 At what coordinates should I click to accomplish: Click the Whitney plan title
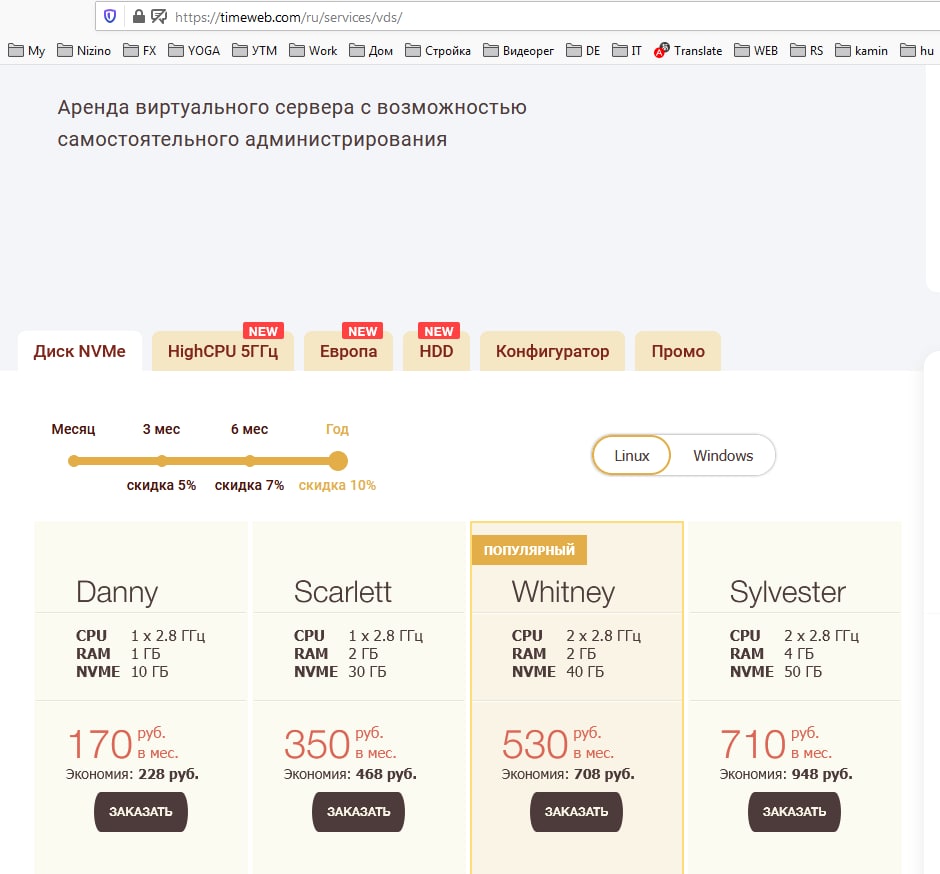pyautogui.click(x=563, y=593)
